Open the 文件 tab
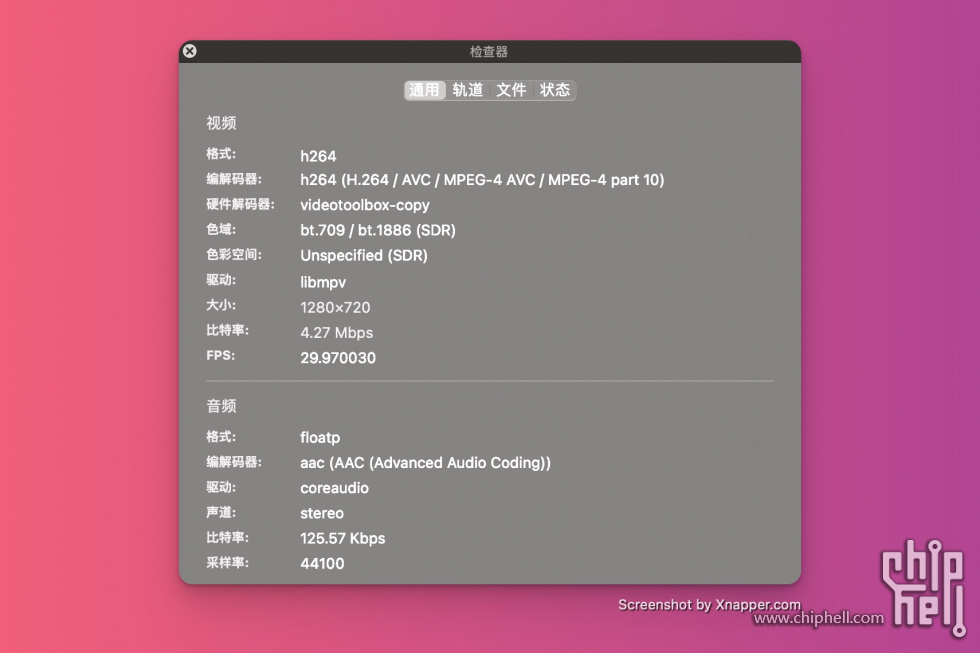This screenshot has height=653, width=980. click(x=512, y=89)
